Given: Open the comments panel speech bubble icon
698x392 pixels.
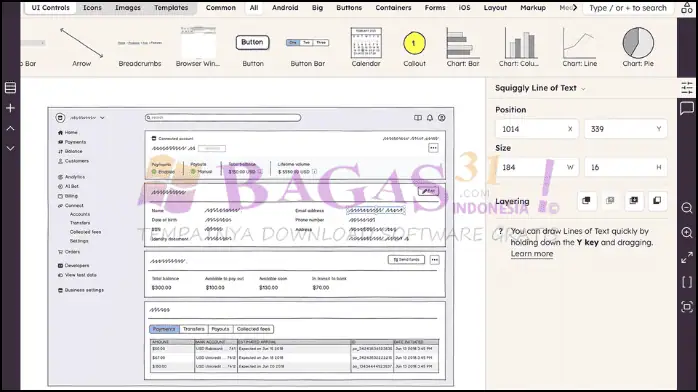Looking at the screenshot, I should pos(687,108).
